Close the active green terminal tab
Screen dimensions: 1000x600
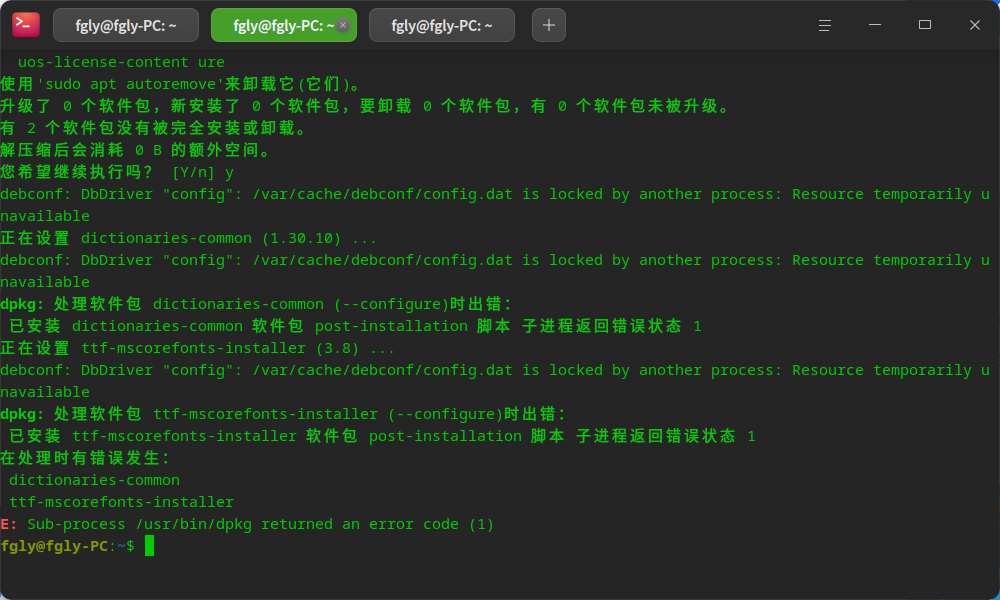[x=343, y=26]
